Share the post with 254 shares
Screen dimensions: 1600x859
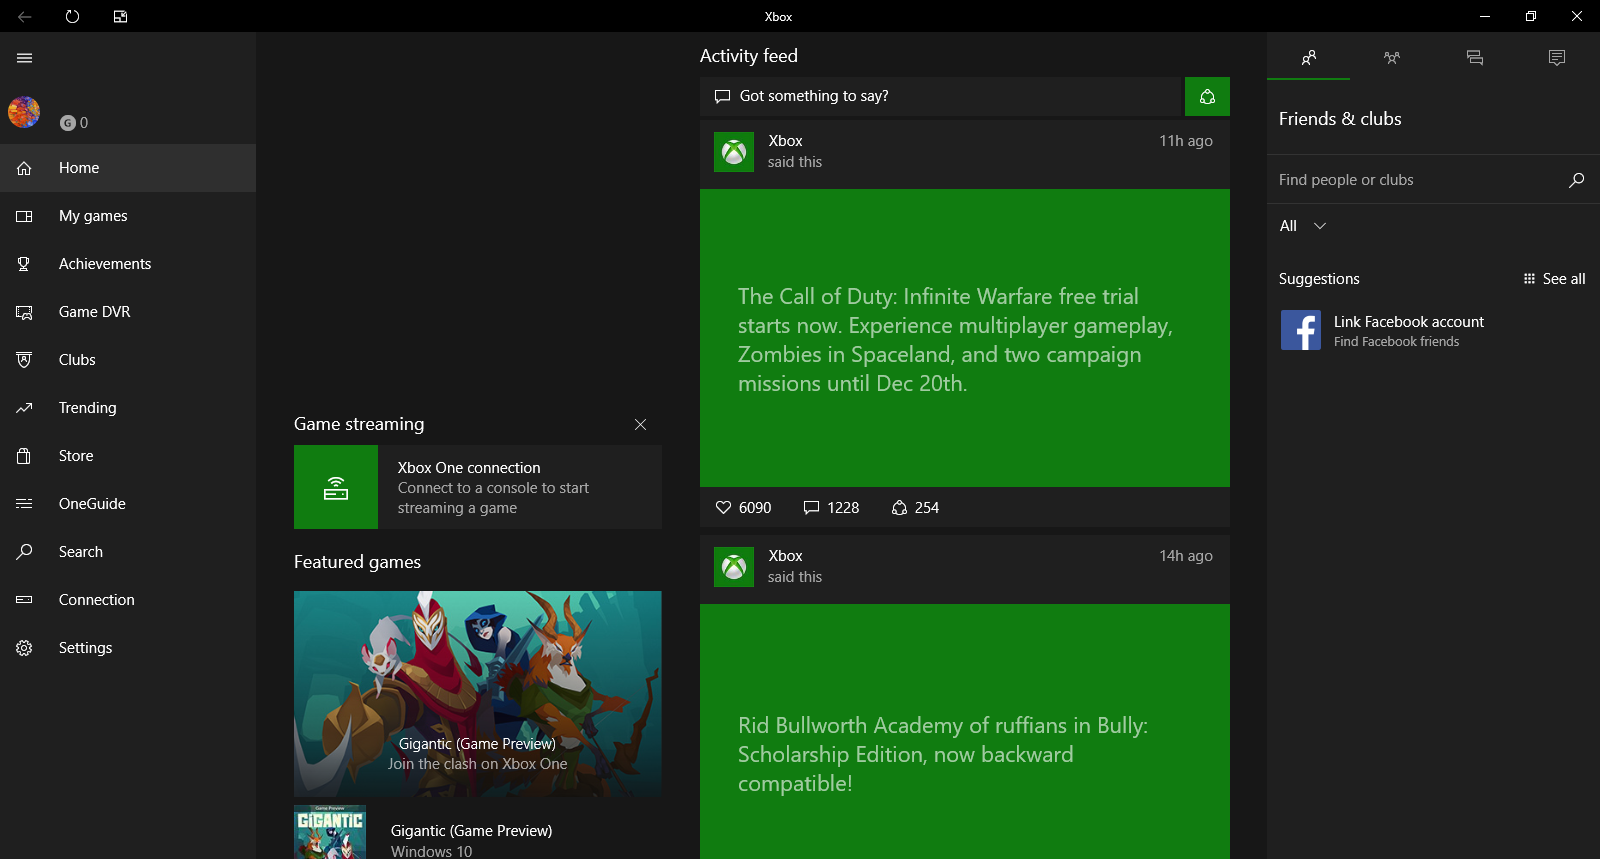click(x=915, y=508)
